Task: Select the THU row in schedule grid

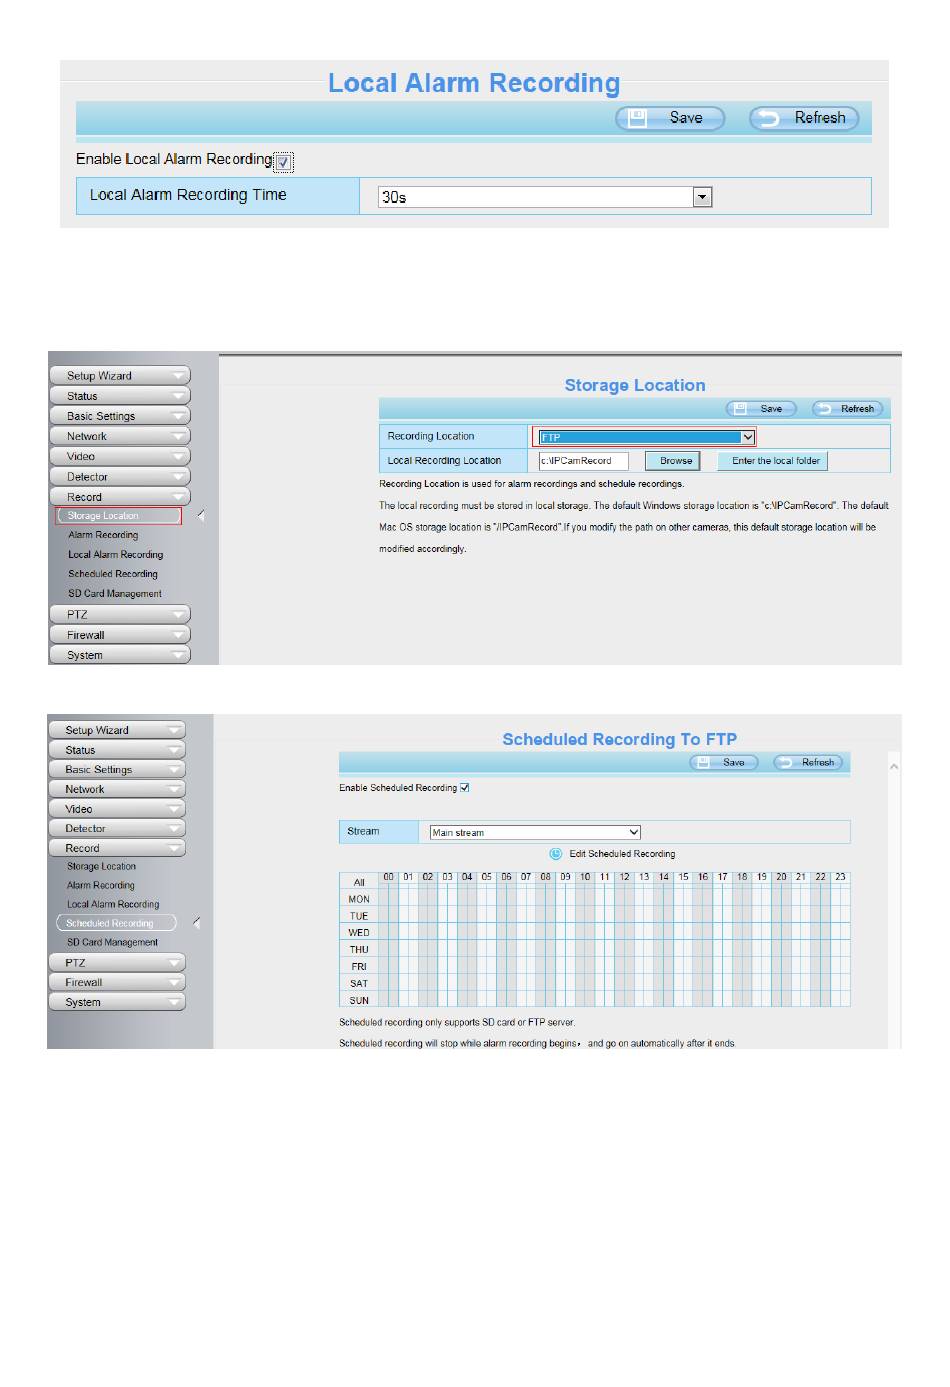Action: click(359, 950)
